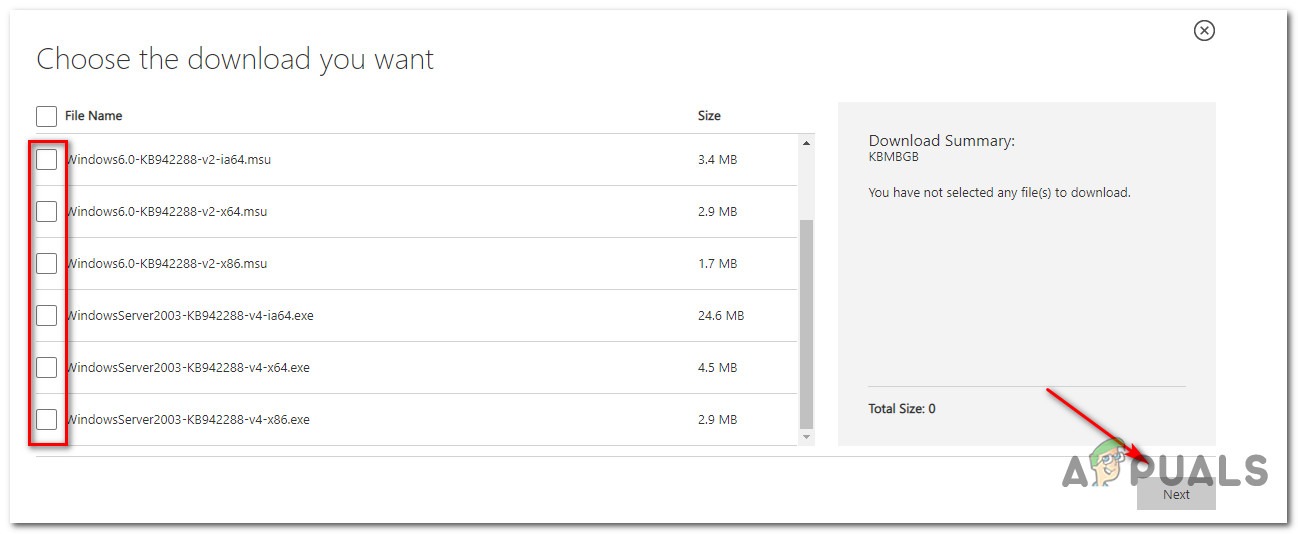Screen dimensions: 1298x534
Task: Click the file list scroll down arrow
Action: (x=806, y=437)
